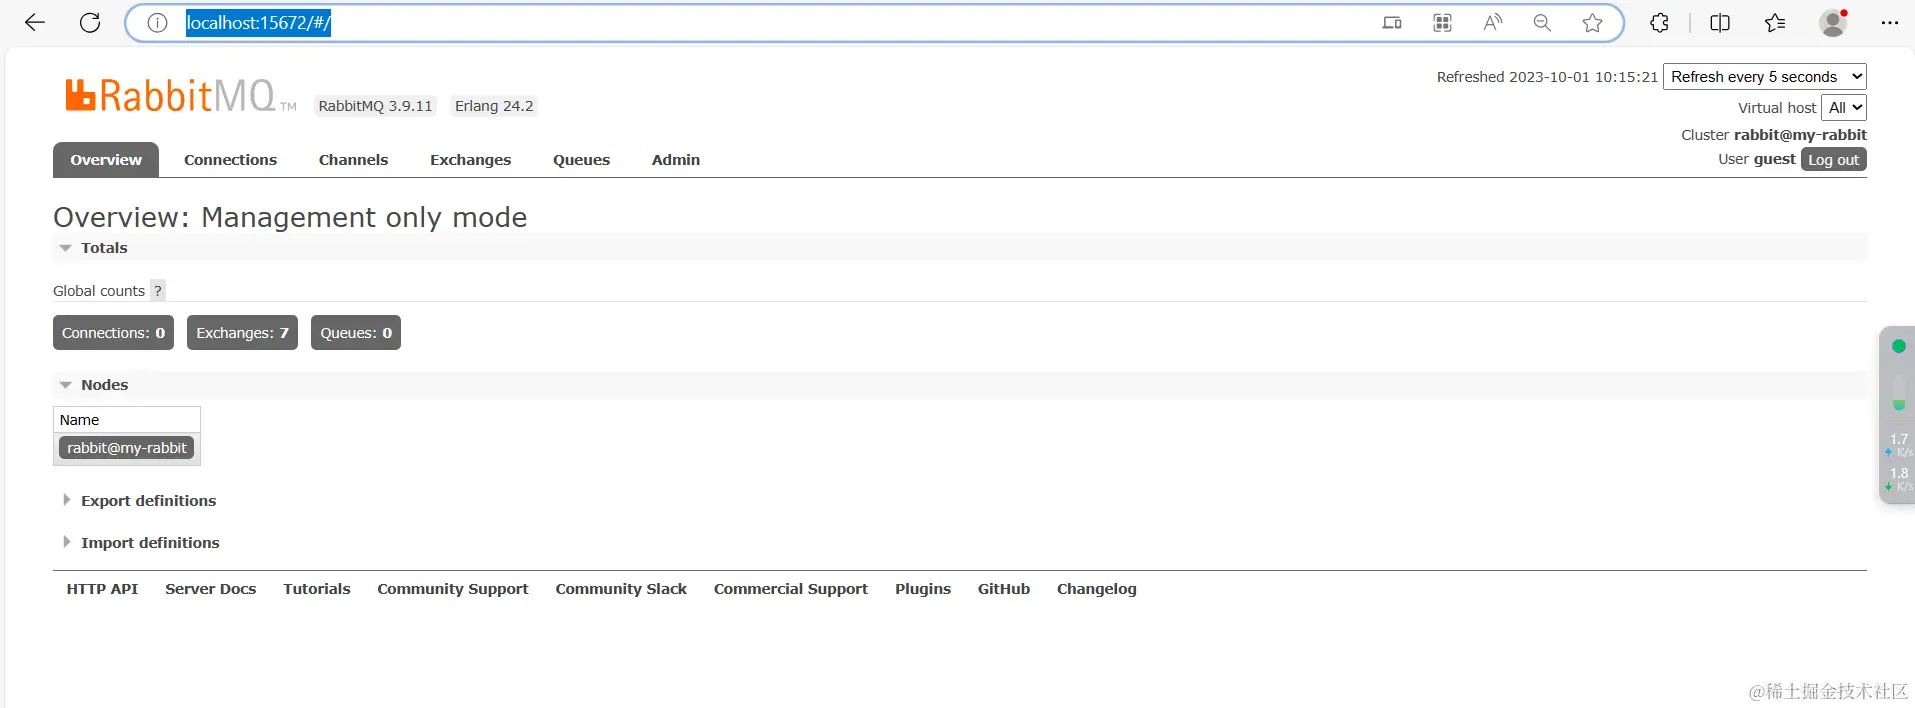Switch to the Connections tab

tap(230, 160)
